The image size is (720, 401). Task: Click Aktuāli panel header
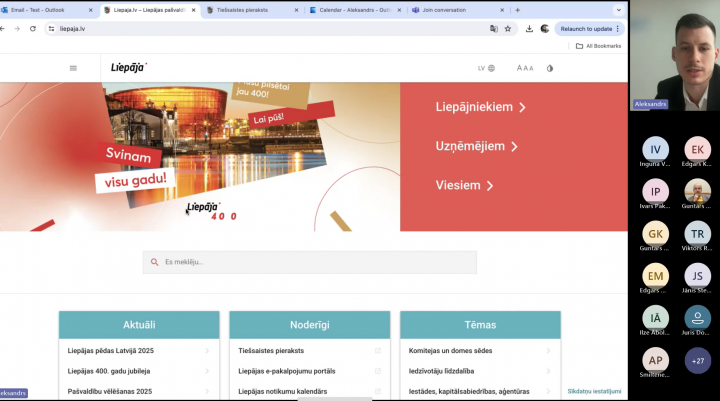pos(139,325)
